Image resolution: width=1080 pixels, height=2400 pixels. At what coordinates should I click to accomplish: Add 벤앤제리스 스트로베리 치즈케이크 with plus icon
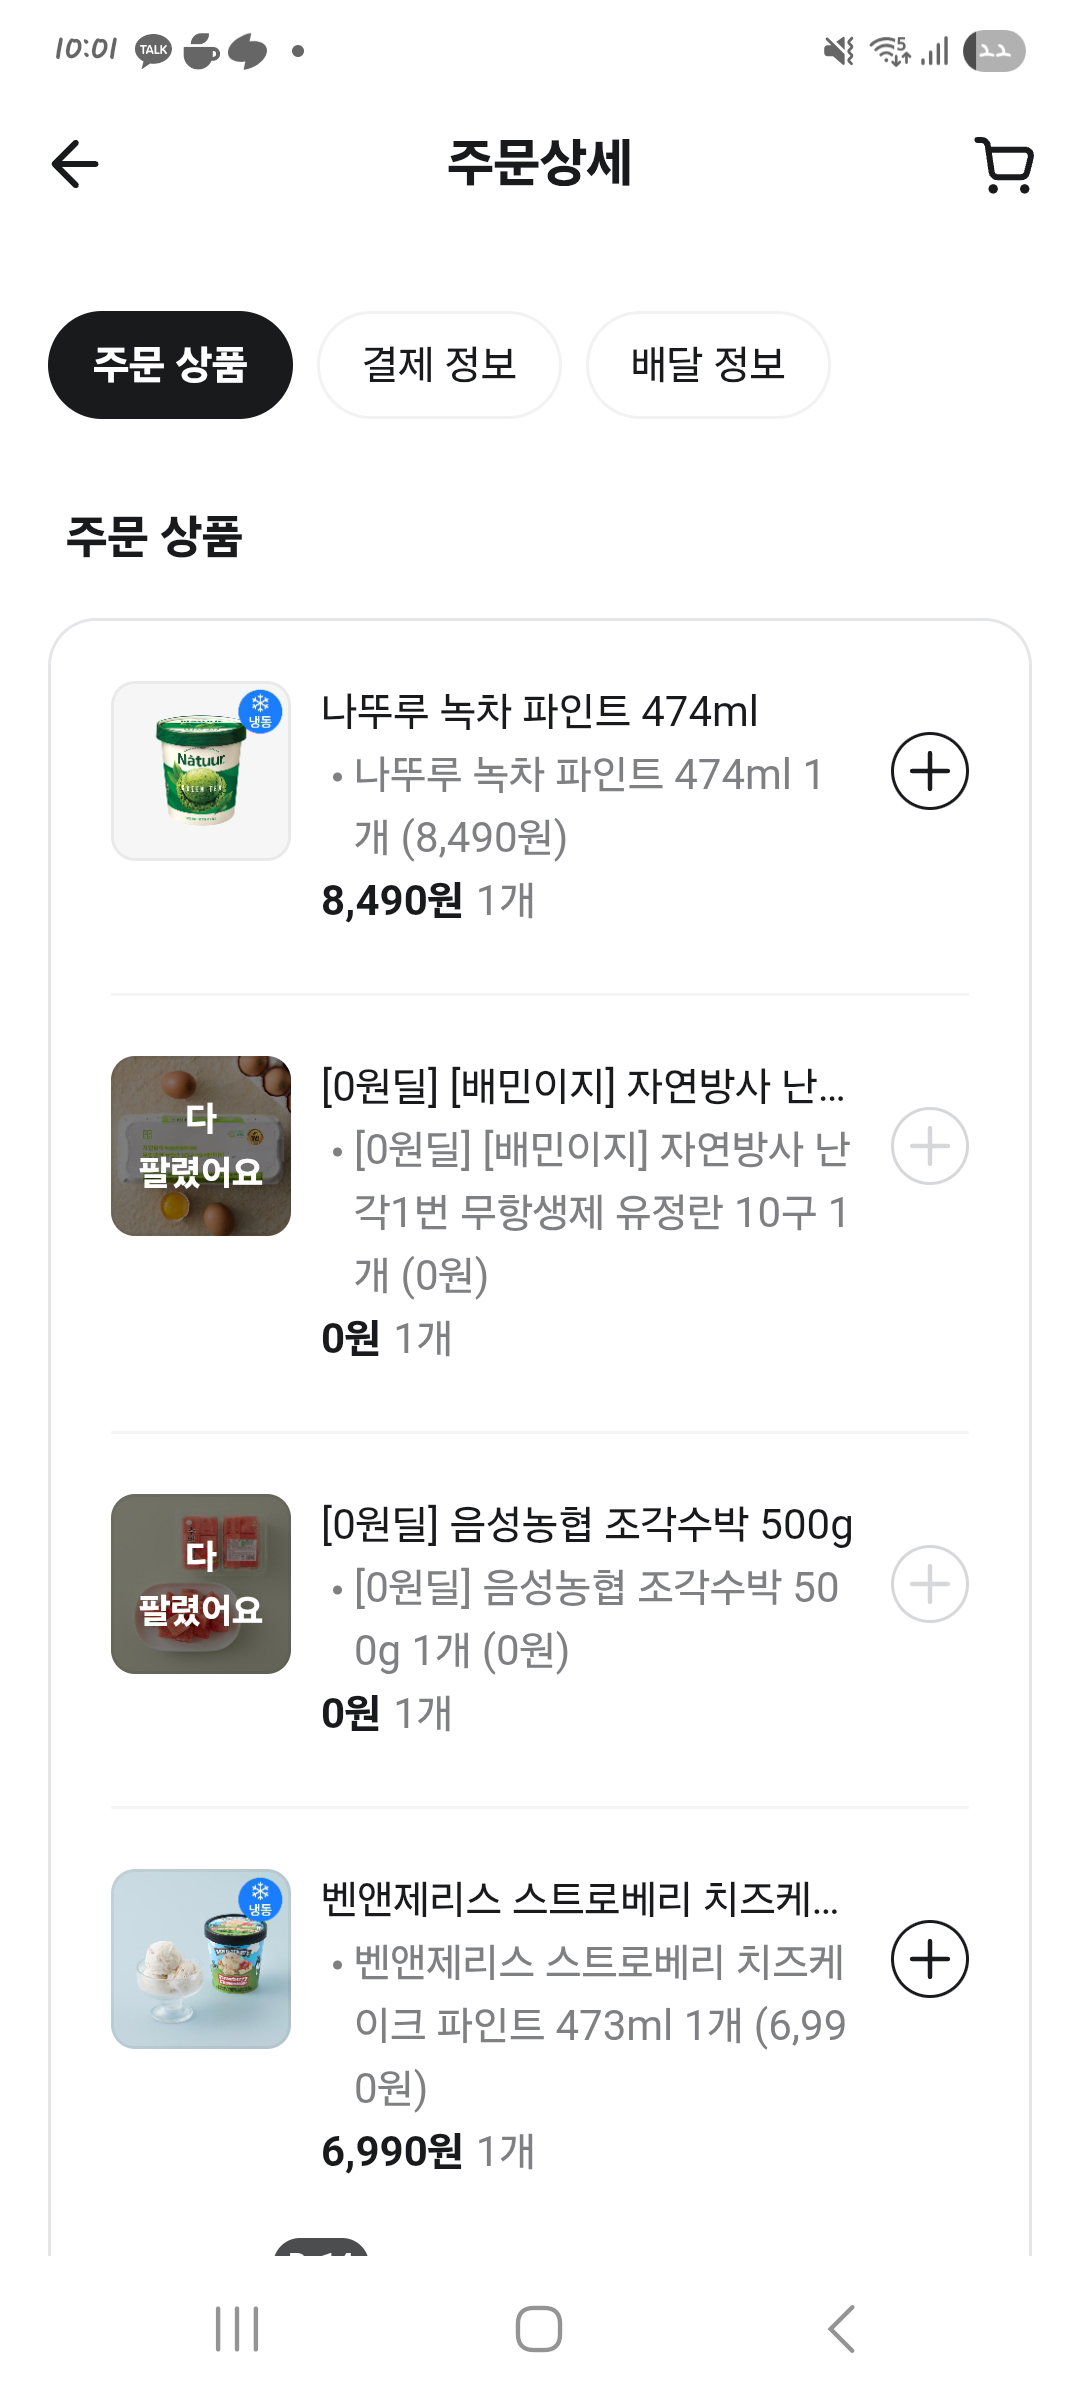[930, 1959]
